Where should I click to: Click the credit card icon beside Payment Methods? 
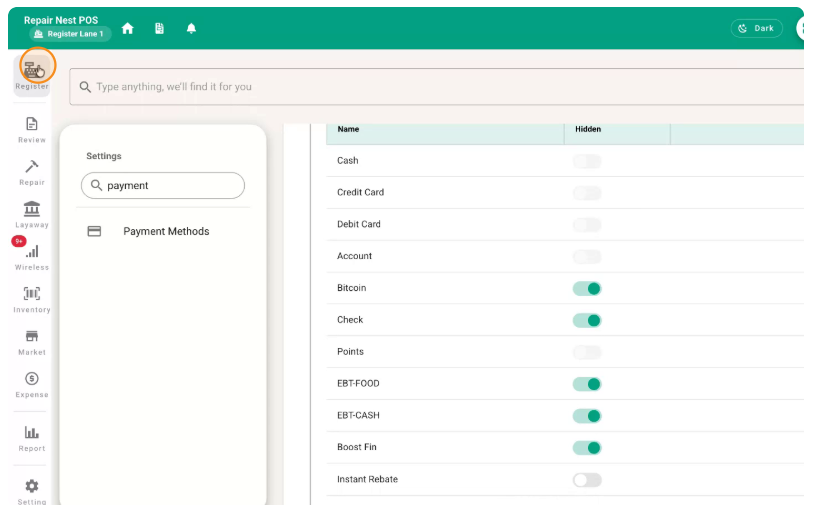click(94, 231)
